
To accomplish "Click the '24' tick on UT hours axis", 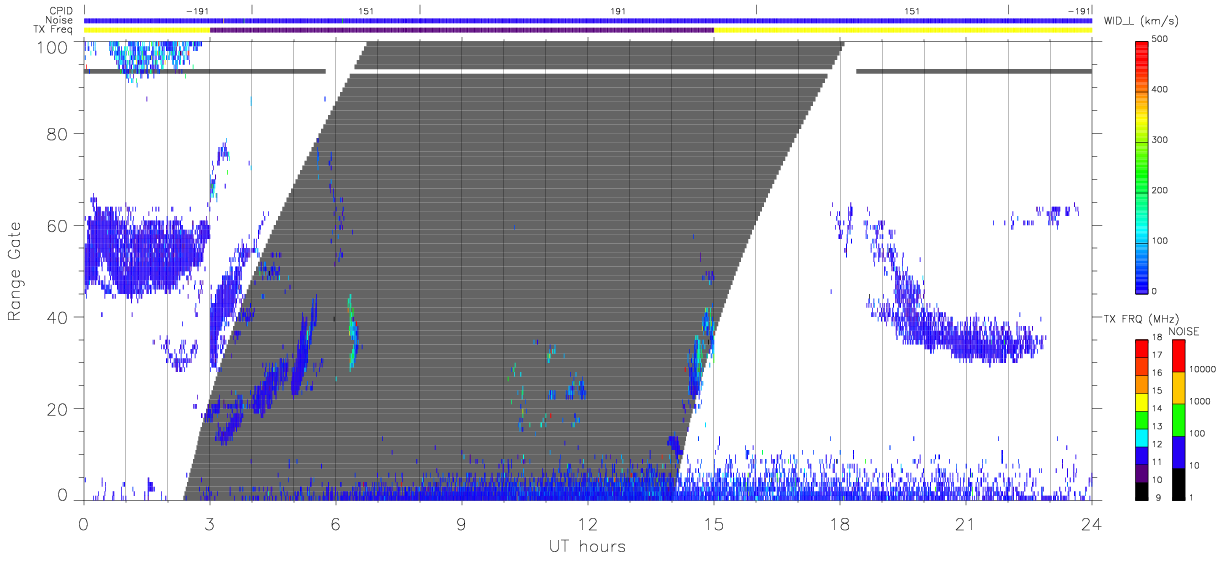I will coord(1092,522).
